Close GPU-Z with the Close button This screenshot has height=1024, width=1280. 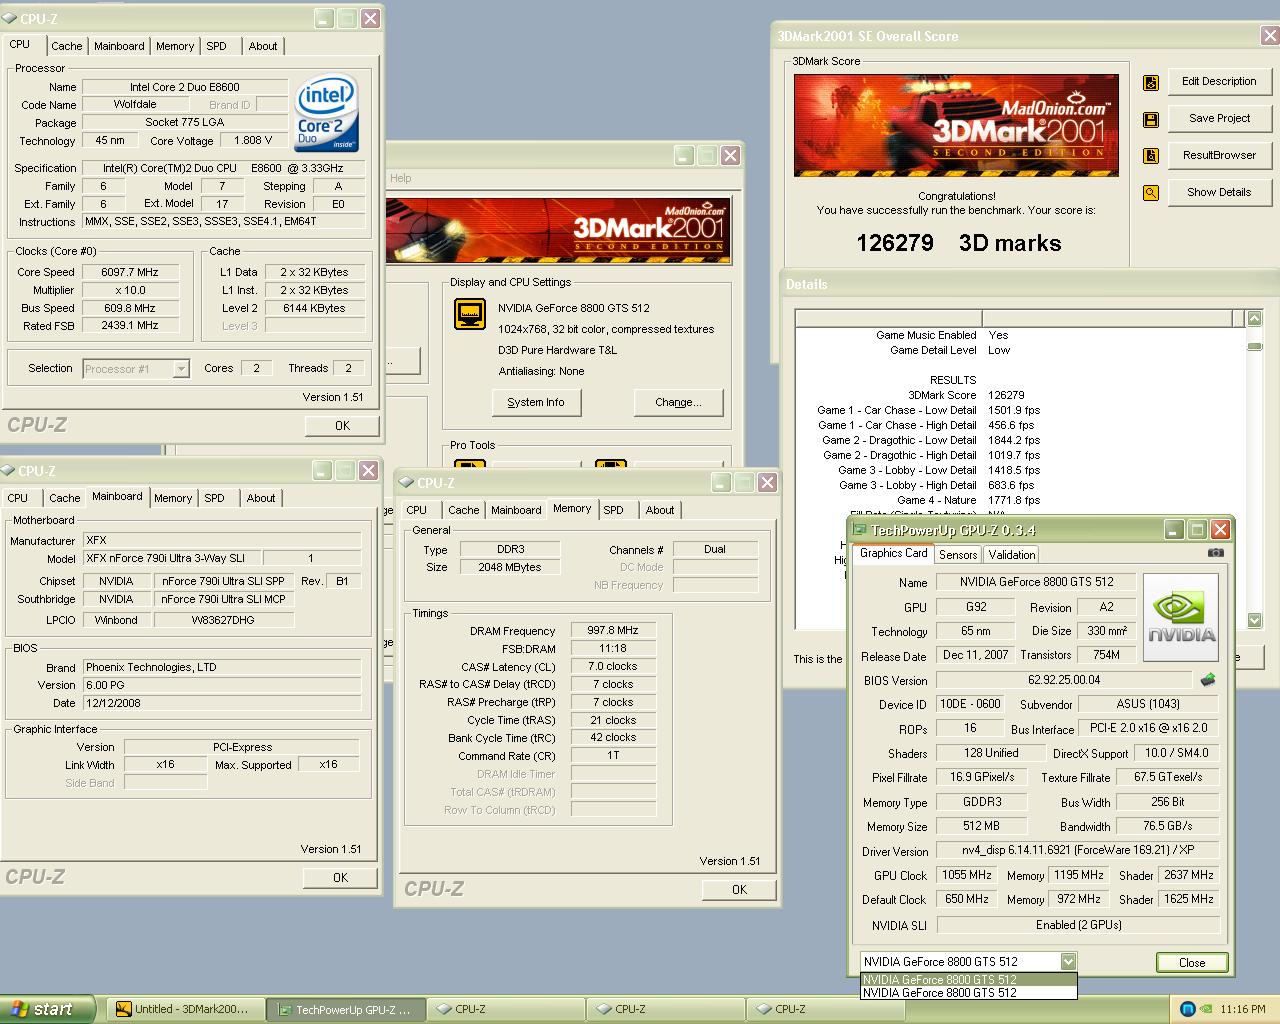pyautogui.click(x=1192, y=963)
